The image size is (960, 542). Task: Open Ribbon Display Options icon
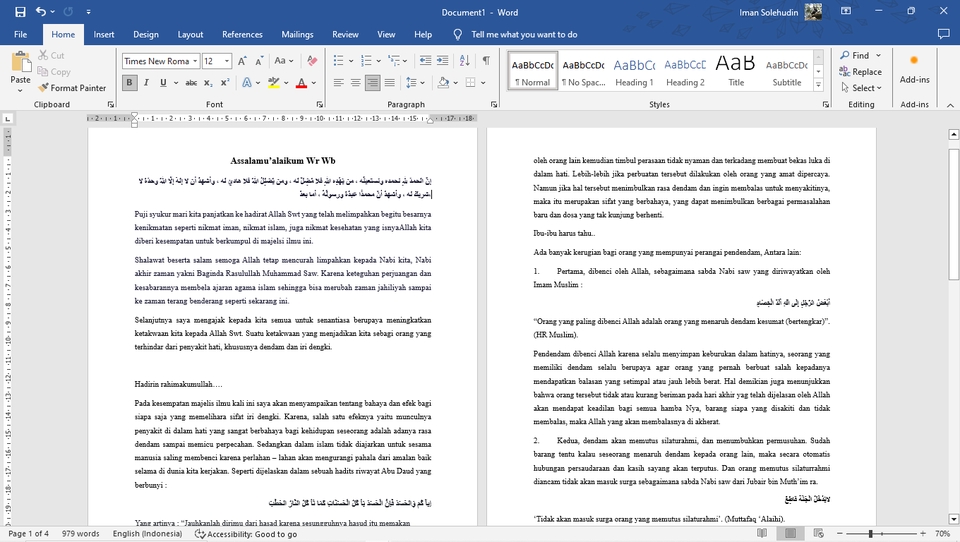tap(846, 11)
